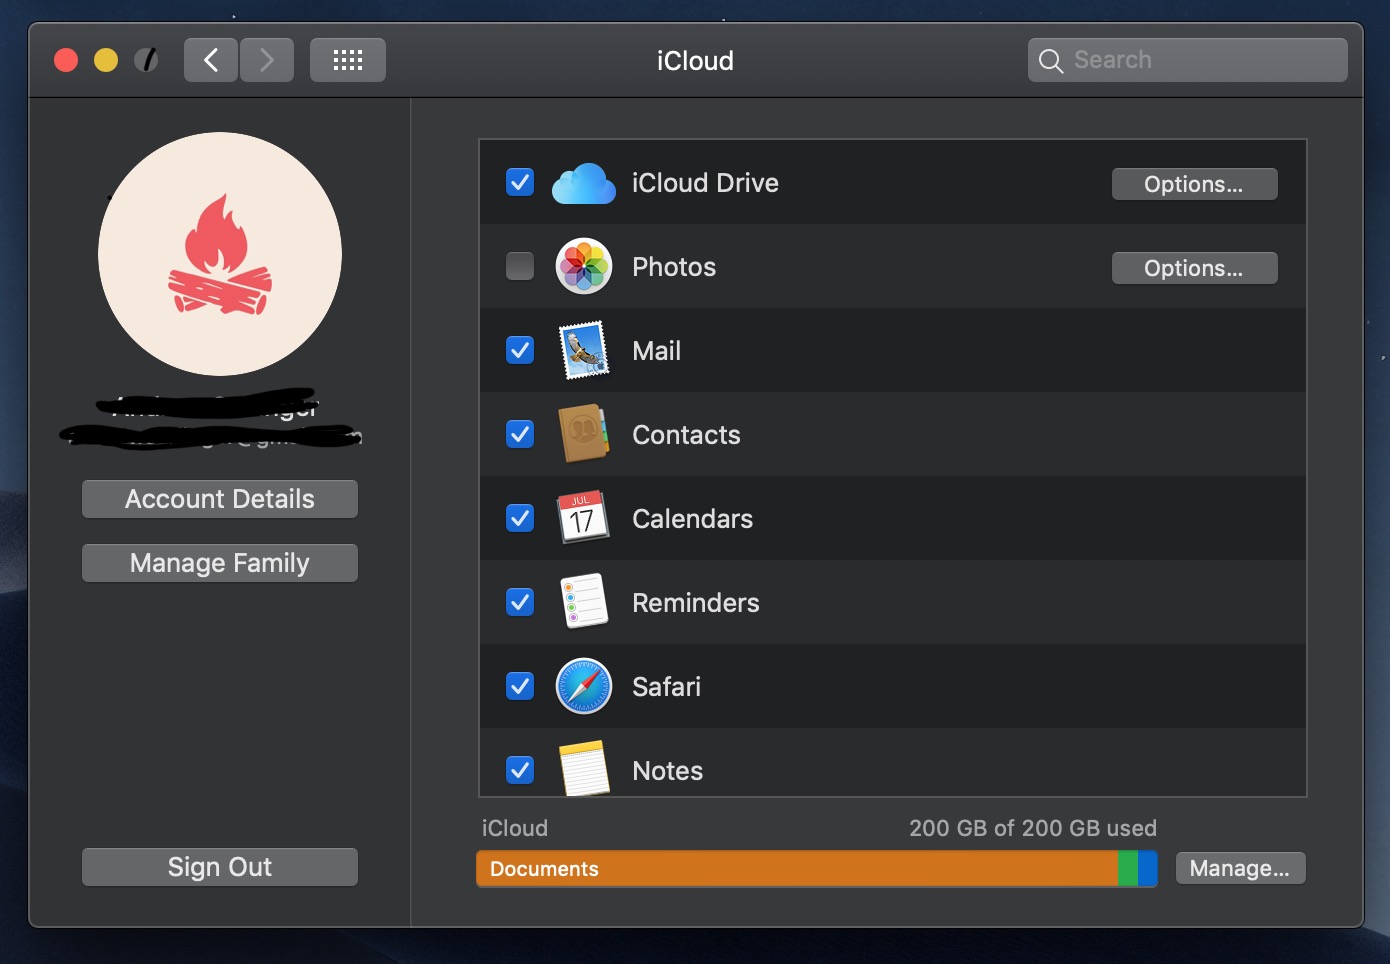The width and height of the screenshot is (1390, 964).
Task: Click the Mail stamp icon
Action: (584, 350)
